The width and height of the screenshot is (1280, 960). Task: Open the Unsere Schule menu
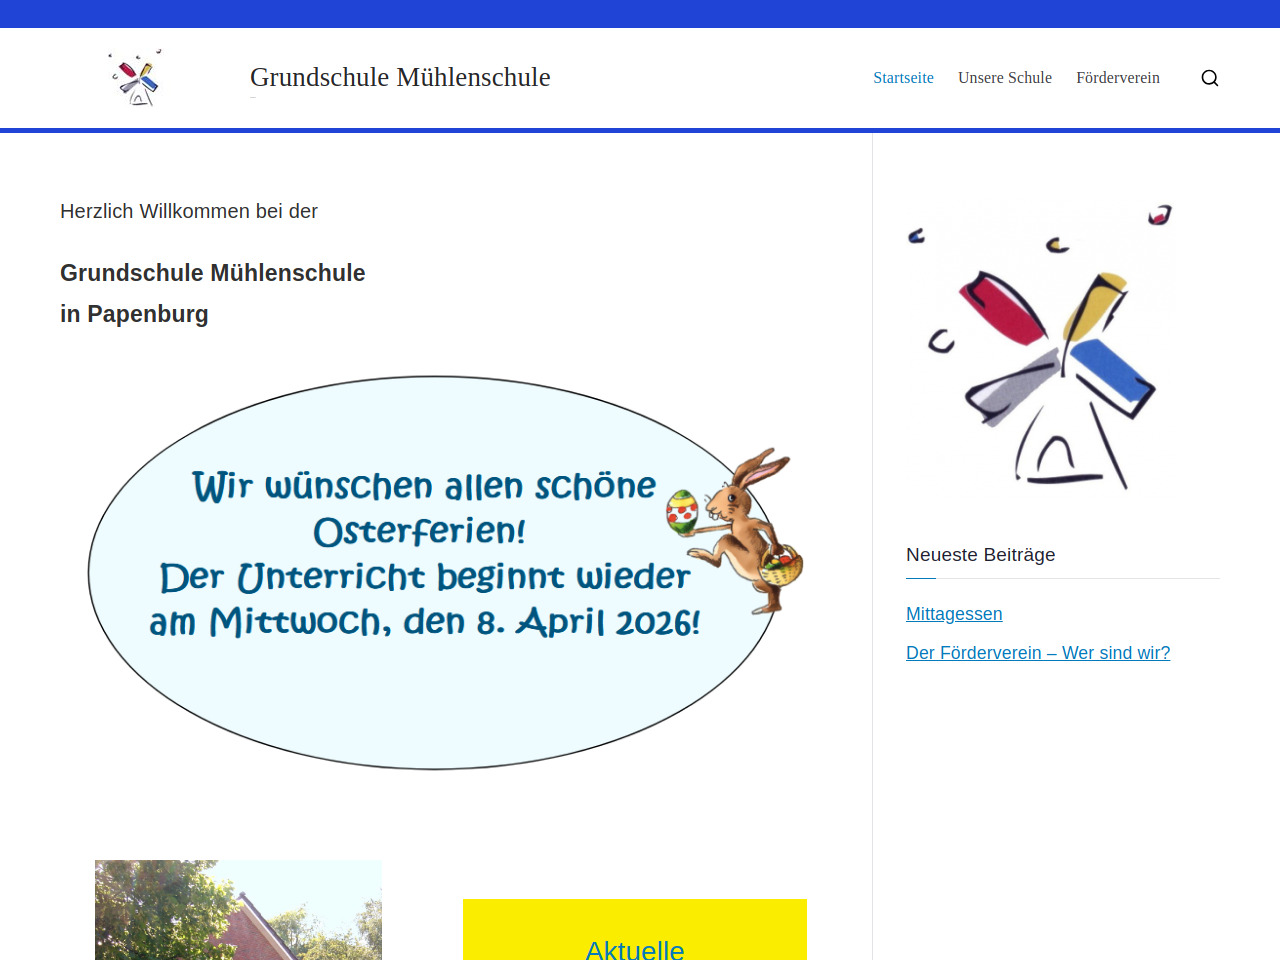tap(1004, 78)
